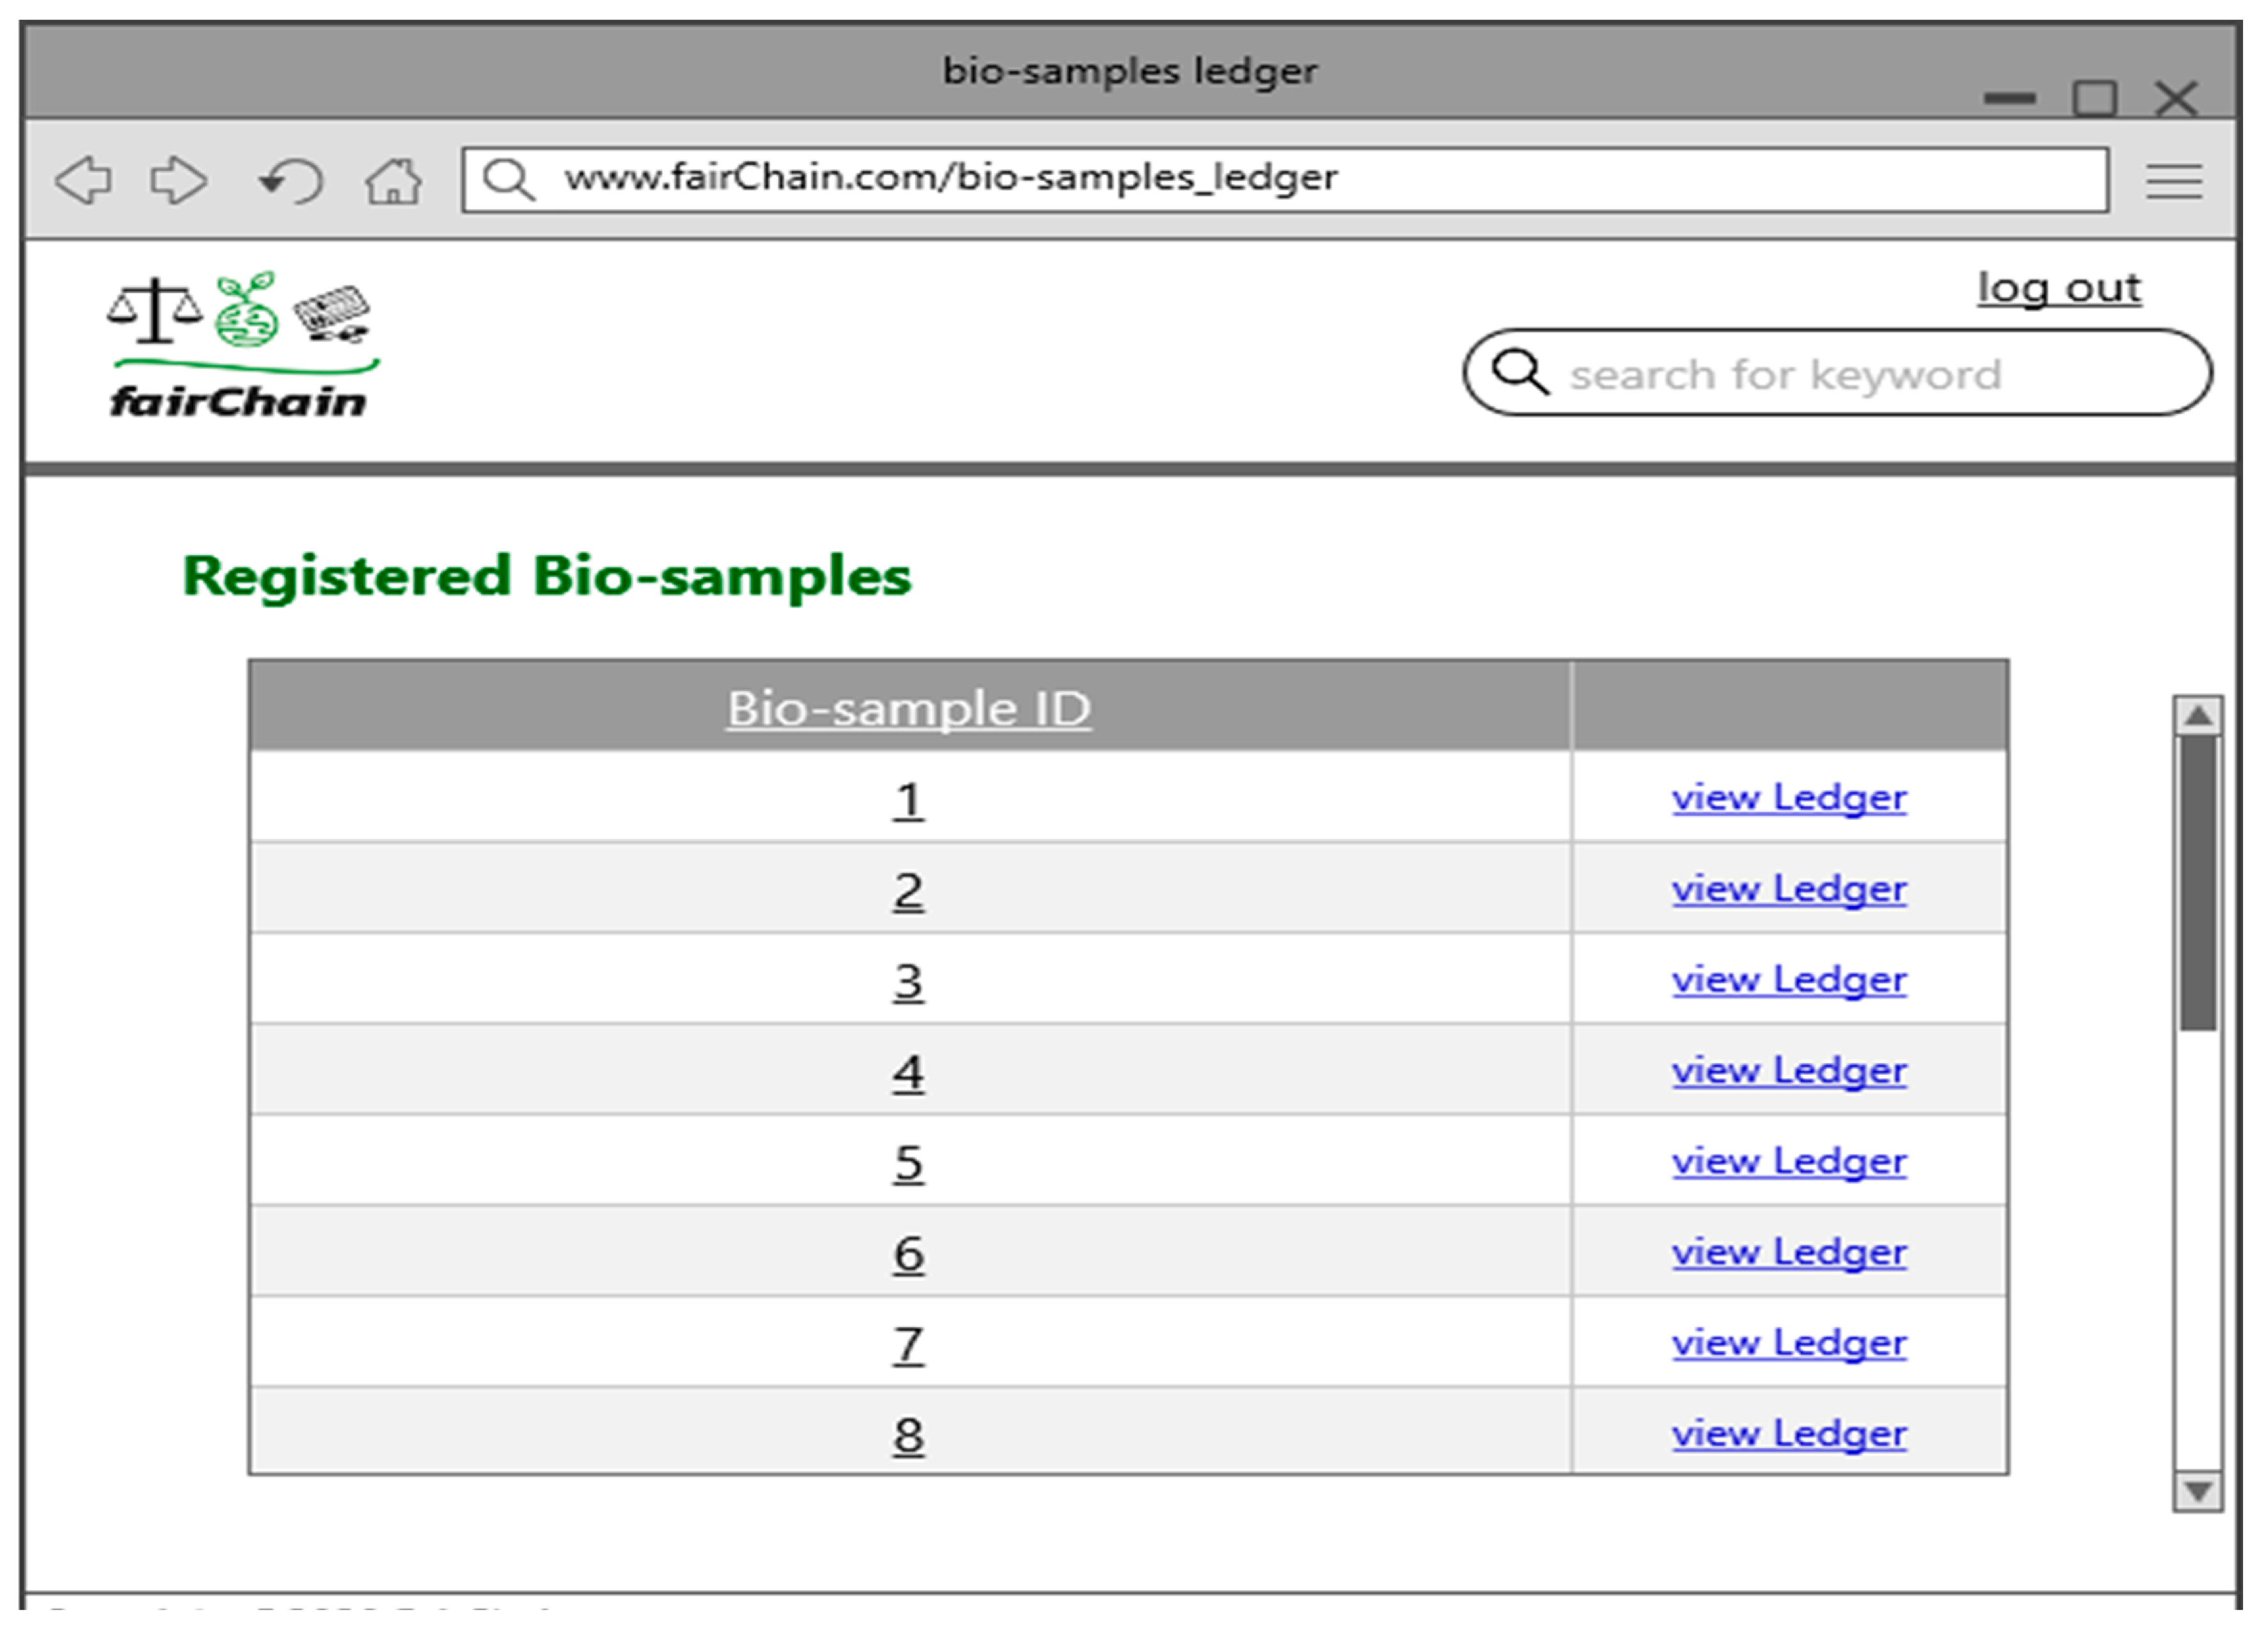Select bio-sample ID 3 link
2268x1638 pixels.
tap(908, 981)
